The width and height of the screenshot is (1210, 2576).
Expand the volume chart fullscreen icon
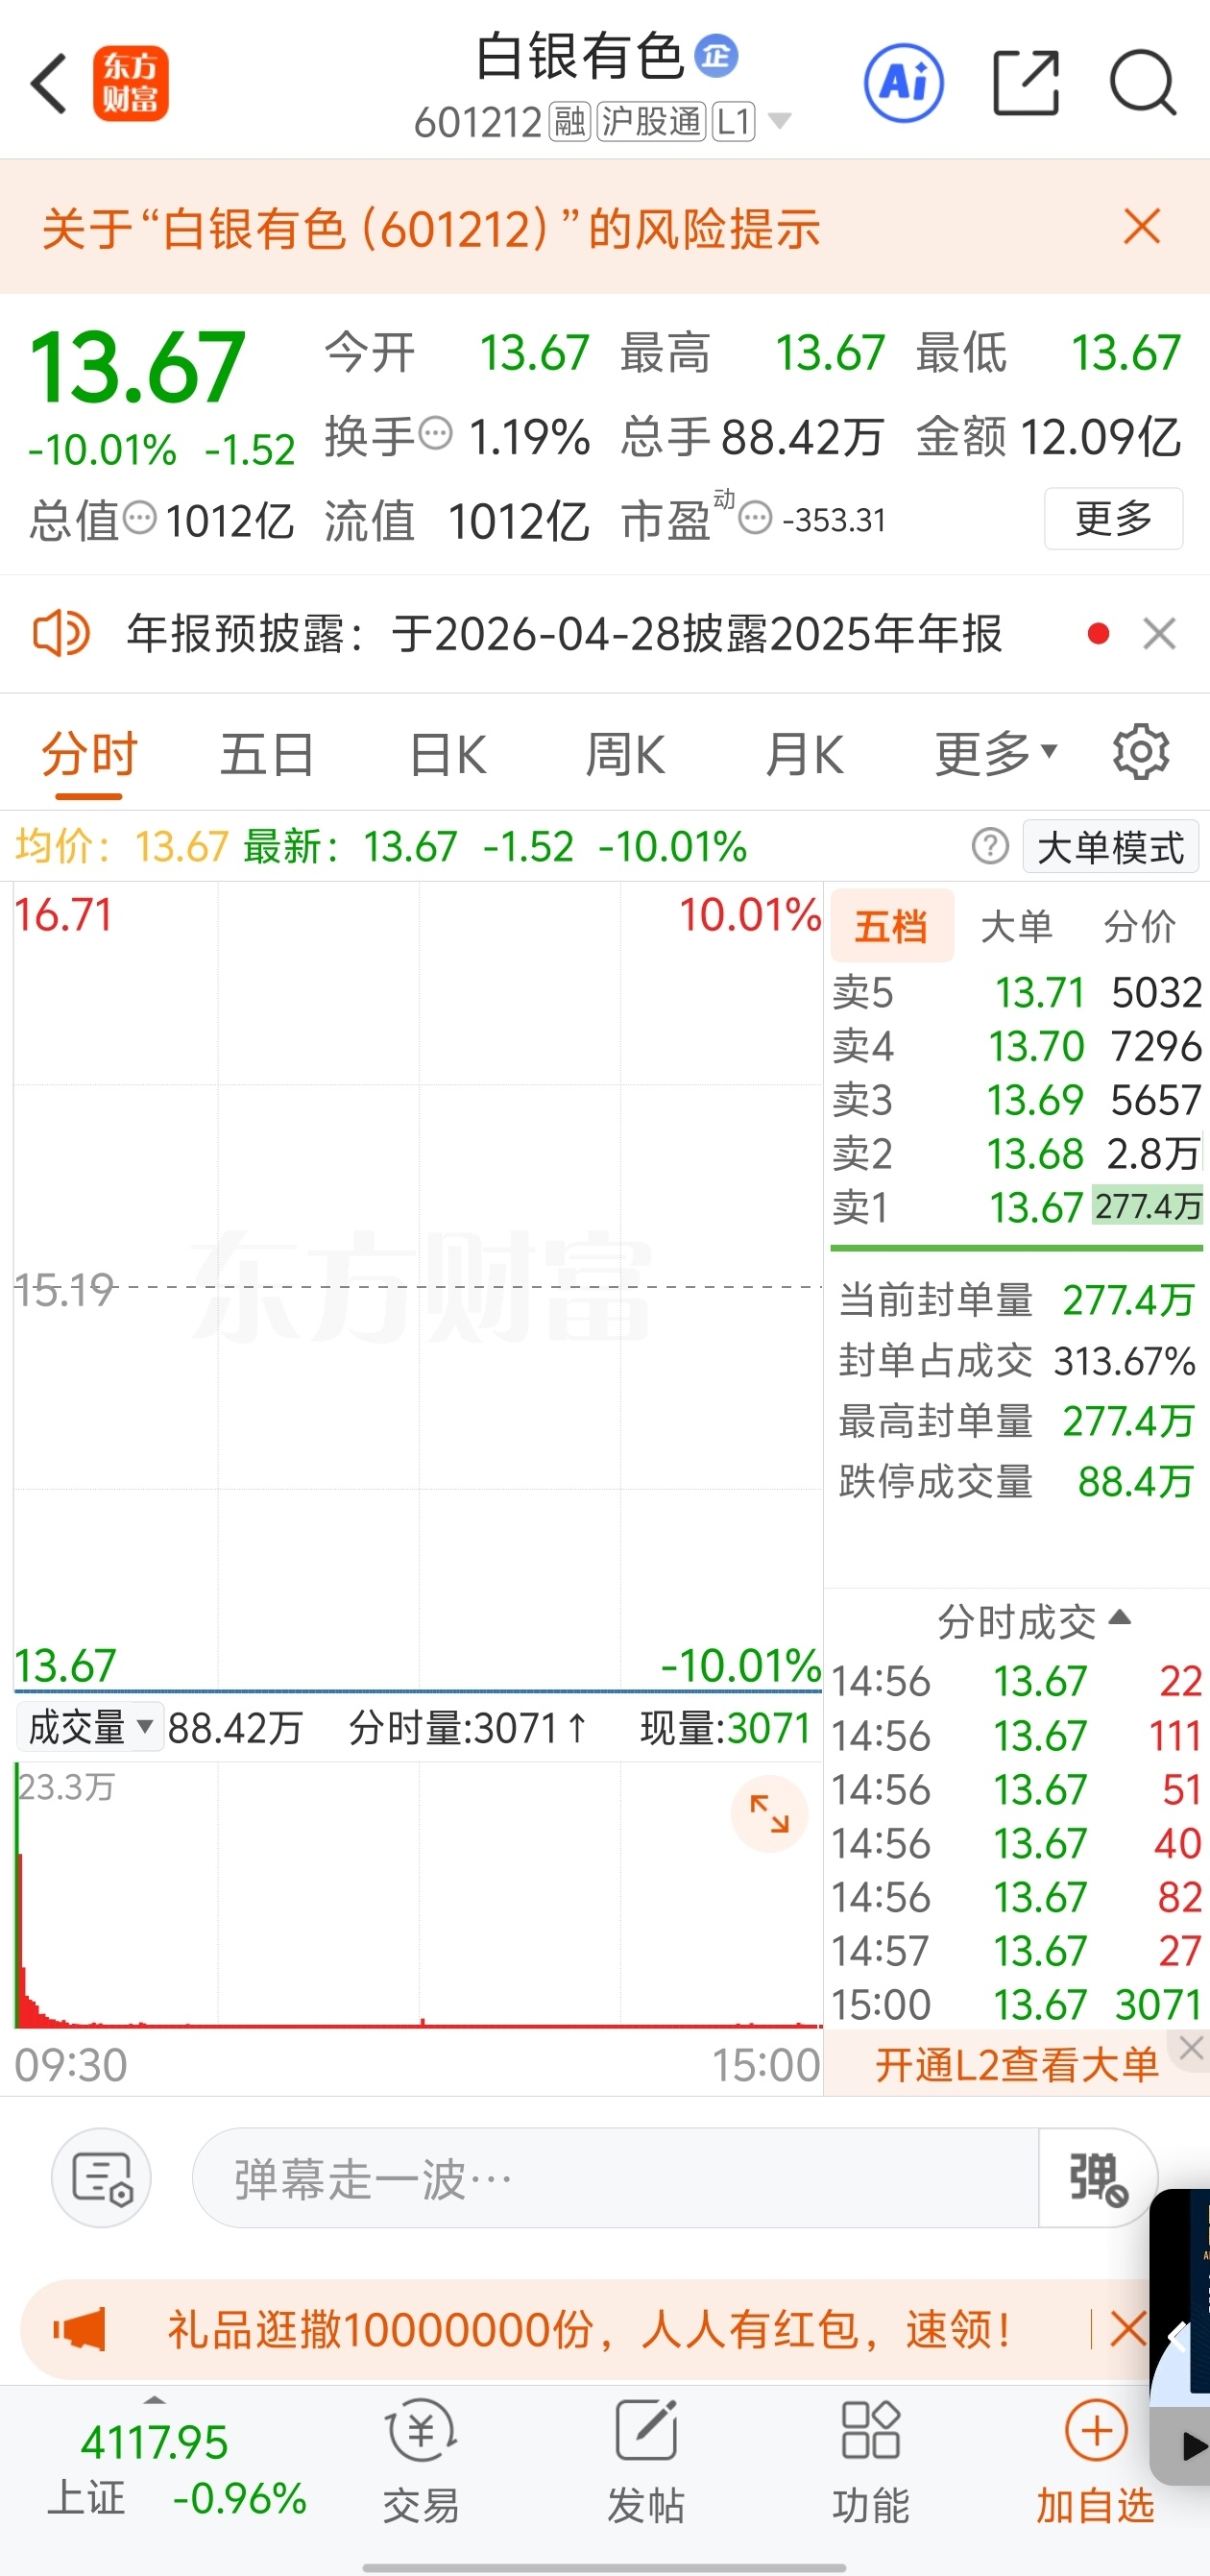(x=769, y=1813)
